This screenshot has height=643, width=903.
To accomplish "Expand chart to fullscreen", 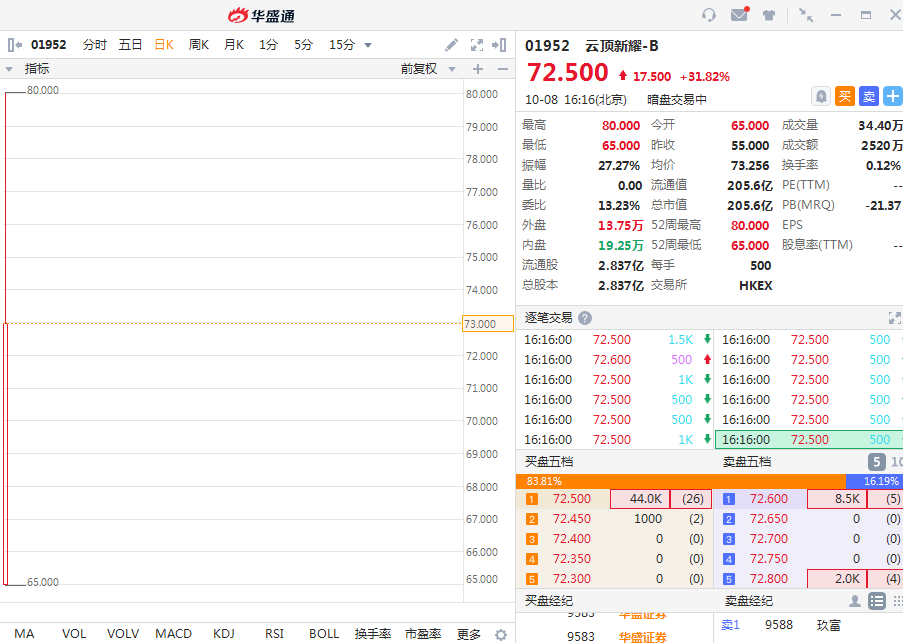I will coord(477,45).
